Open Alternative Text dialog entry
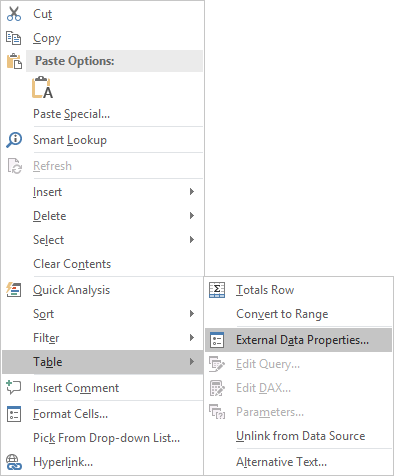The image size is (394, 476). (298, 462)
